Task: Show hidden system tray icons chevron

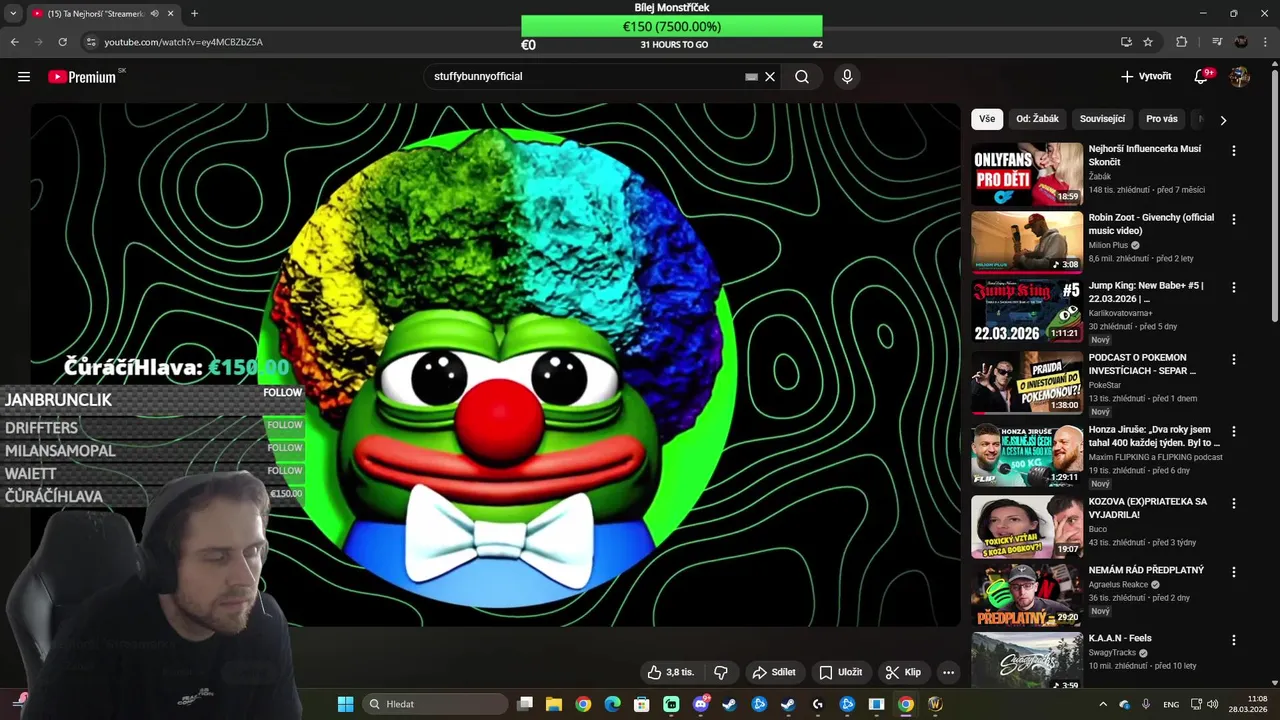Action: coord(1103,704)
